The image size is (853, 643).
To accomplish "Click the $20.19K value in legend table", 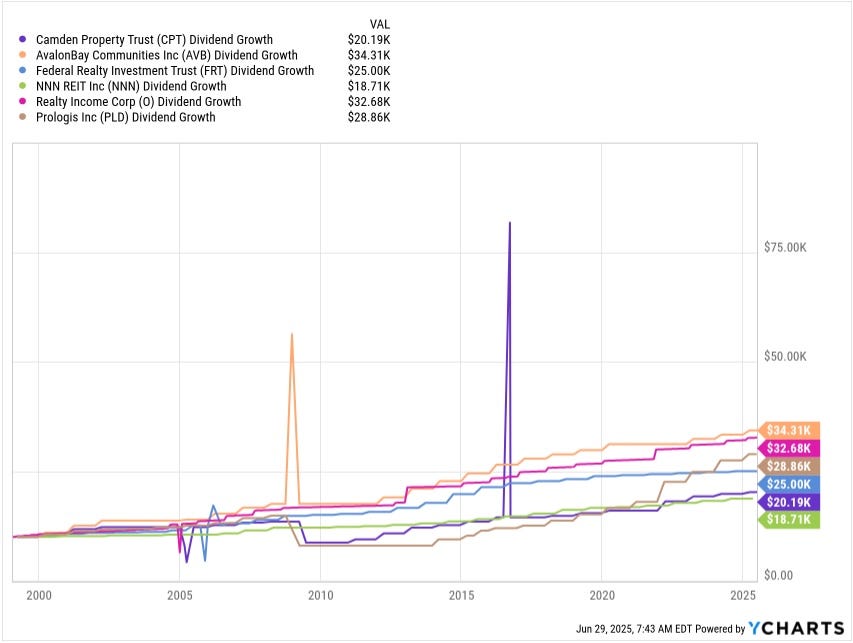I will tap(369, 40).
